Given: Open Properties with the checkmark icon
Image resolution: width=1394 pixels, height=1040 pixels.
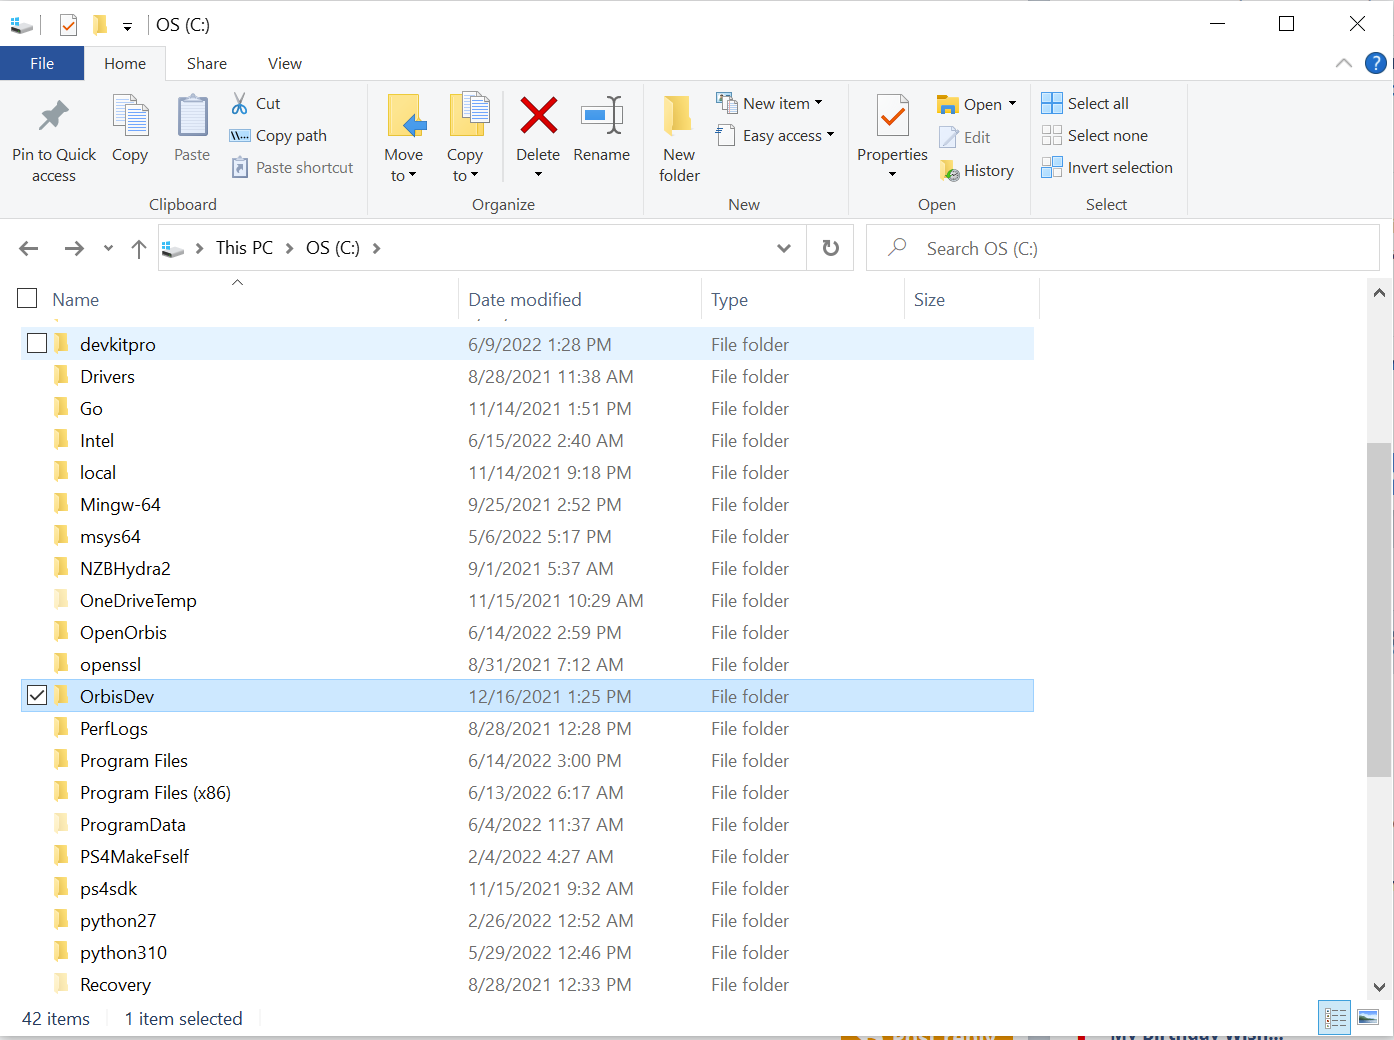Looking at the screenshot, I should coord(892,116).
